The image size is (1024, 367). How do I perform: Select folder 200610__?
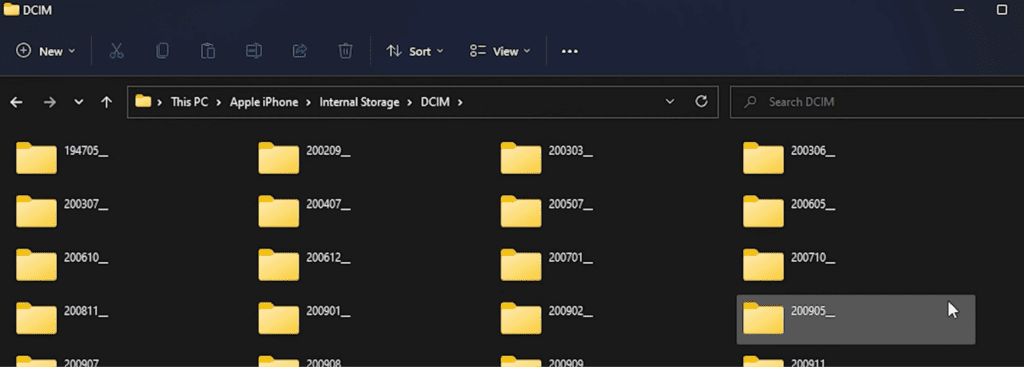pos(62,264)
